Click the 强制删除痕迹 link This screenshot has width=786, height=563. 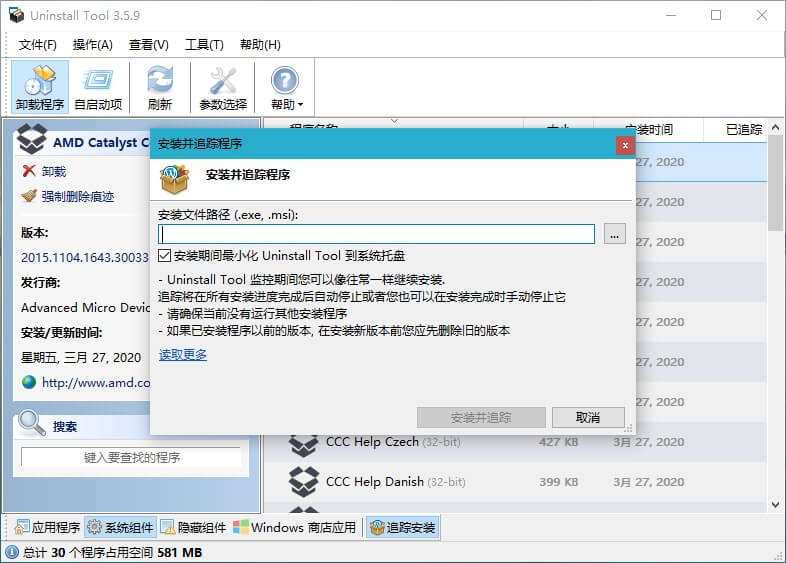pos(78,196)
